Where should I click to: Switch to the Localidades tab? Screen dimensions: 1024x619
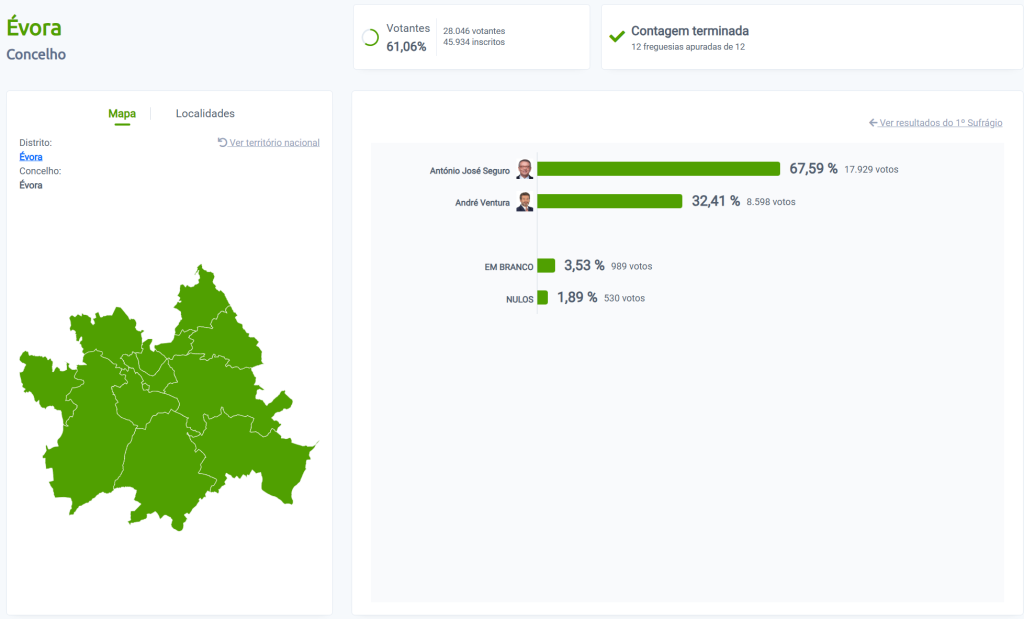205,114
